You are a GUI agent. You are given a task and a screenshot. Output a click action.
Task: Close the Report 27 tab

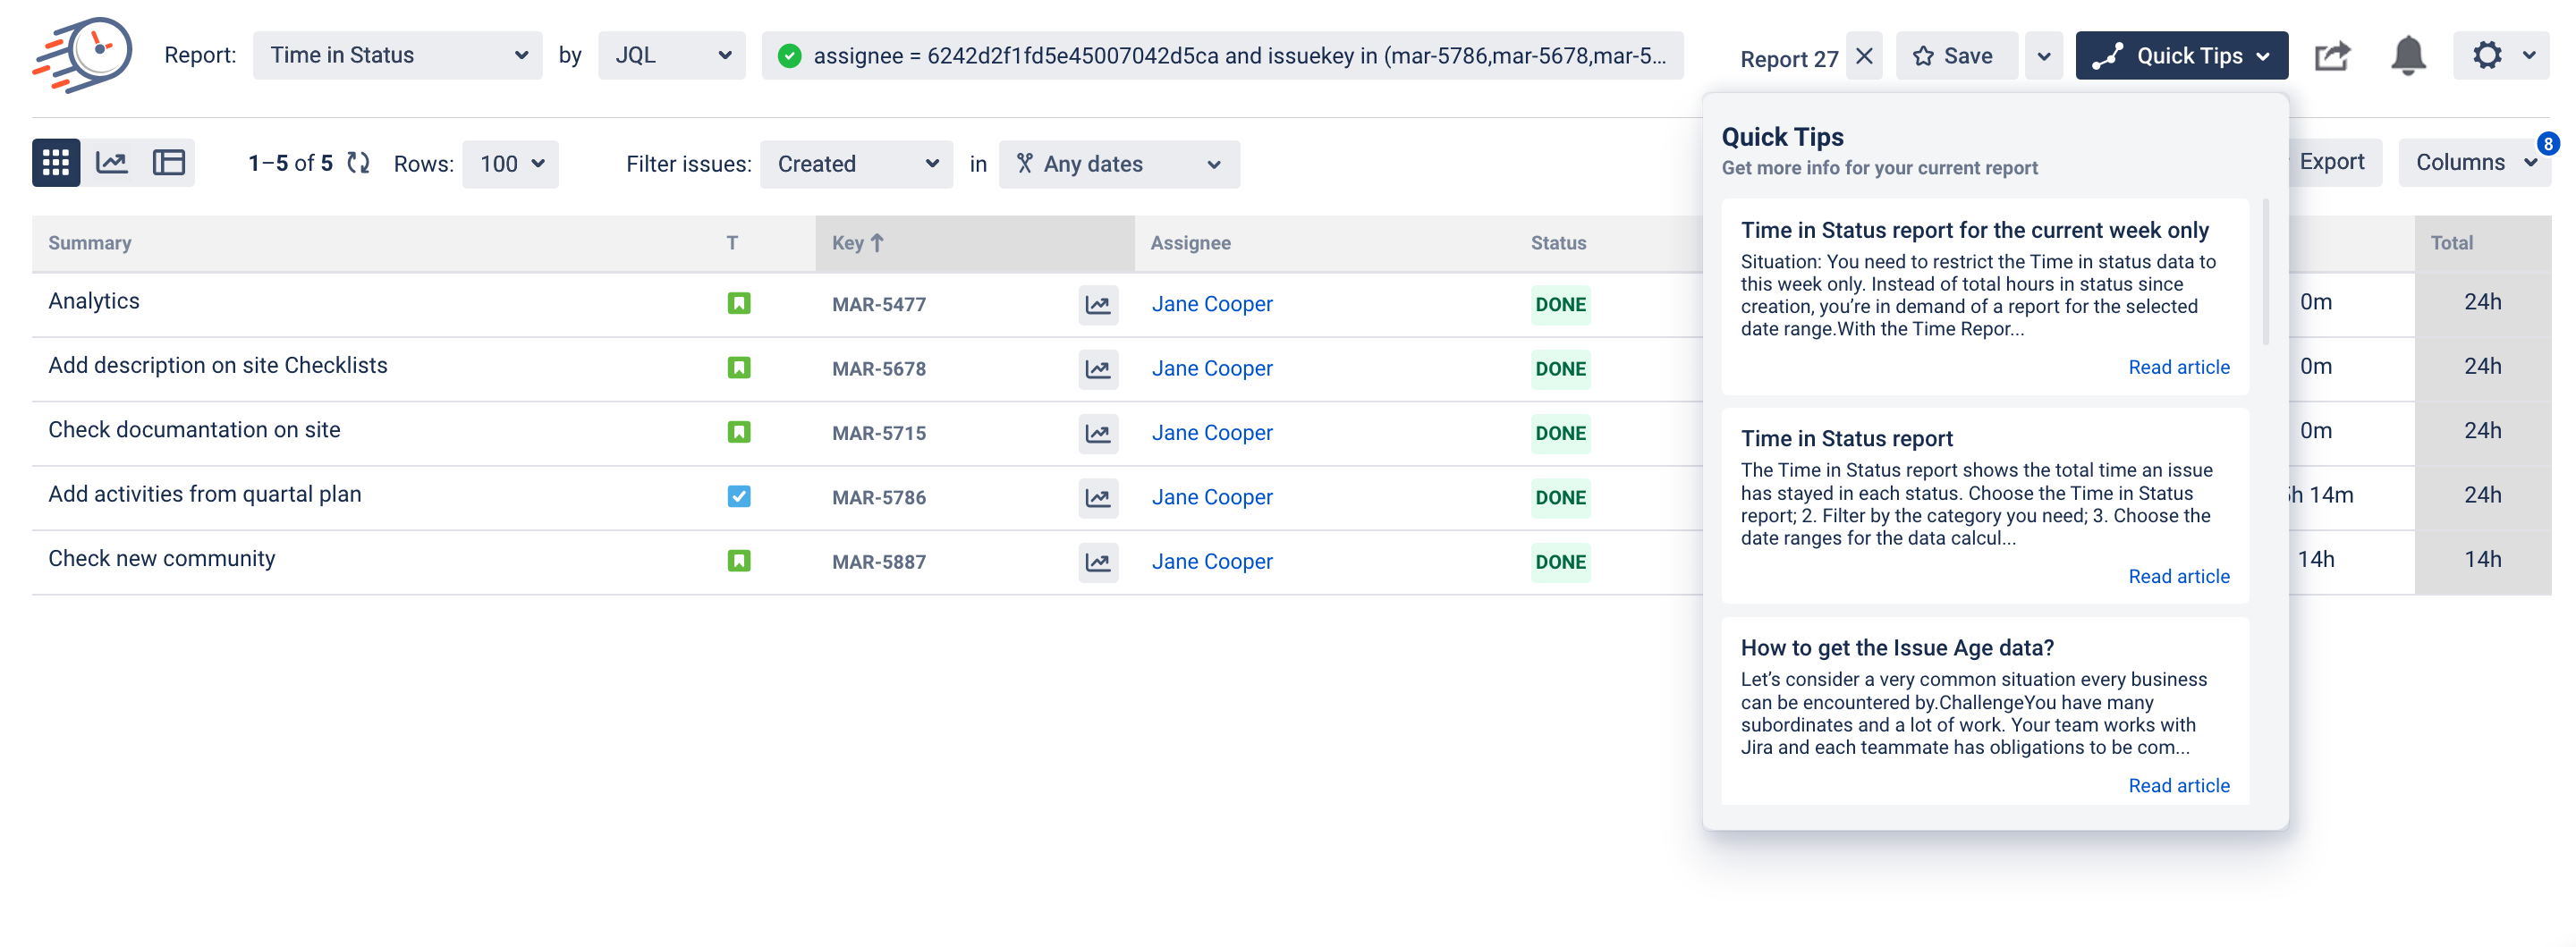pyautogui.click(x=1864, y=55)
